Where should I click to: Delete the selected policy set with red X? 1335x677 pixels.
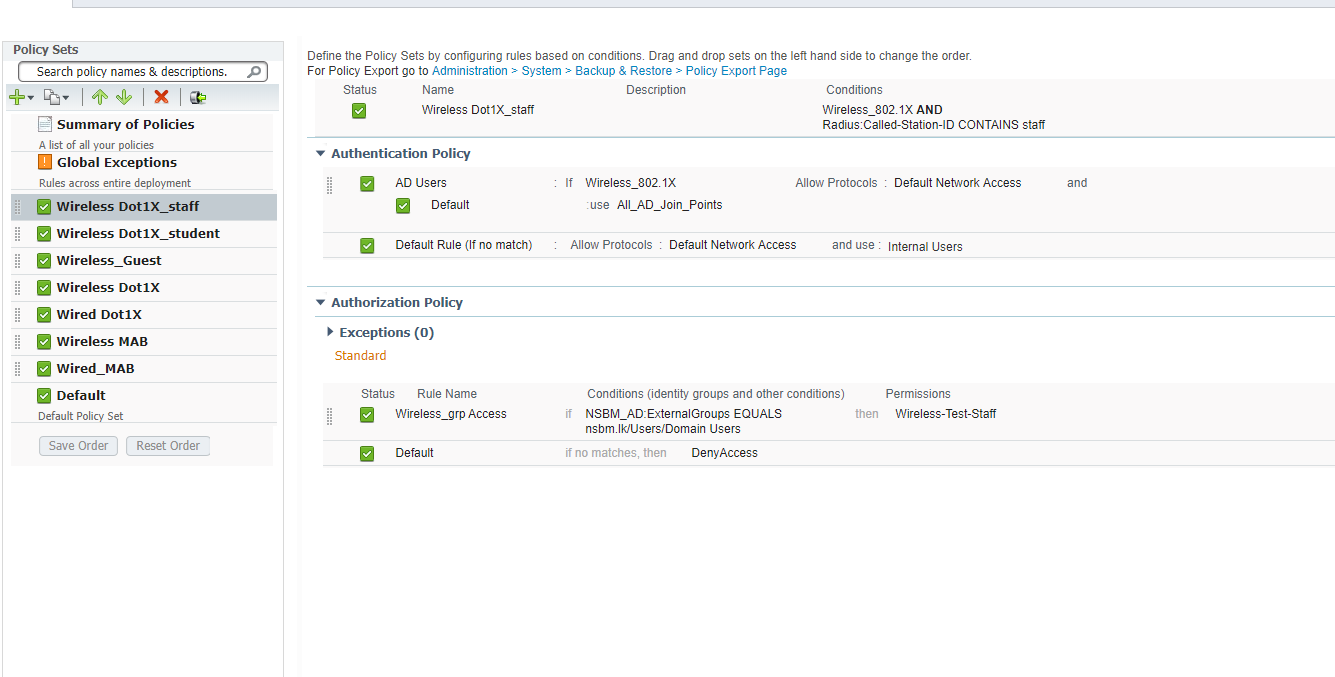point(162,96)
